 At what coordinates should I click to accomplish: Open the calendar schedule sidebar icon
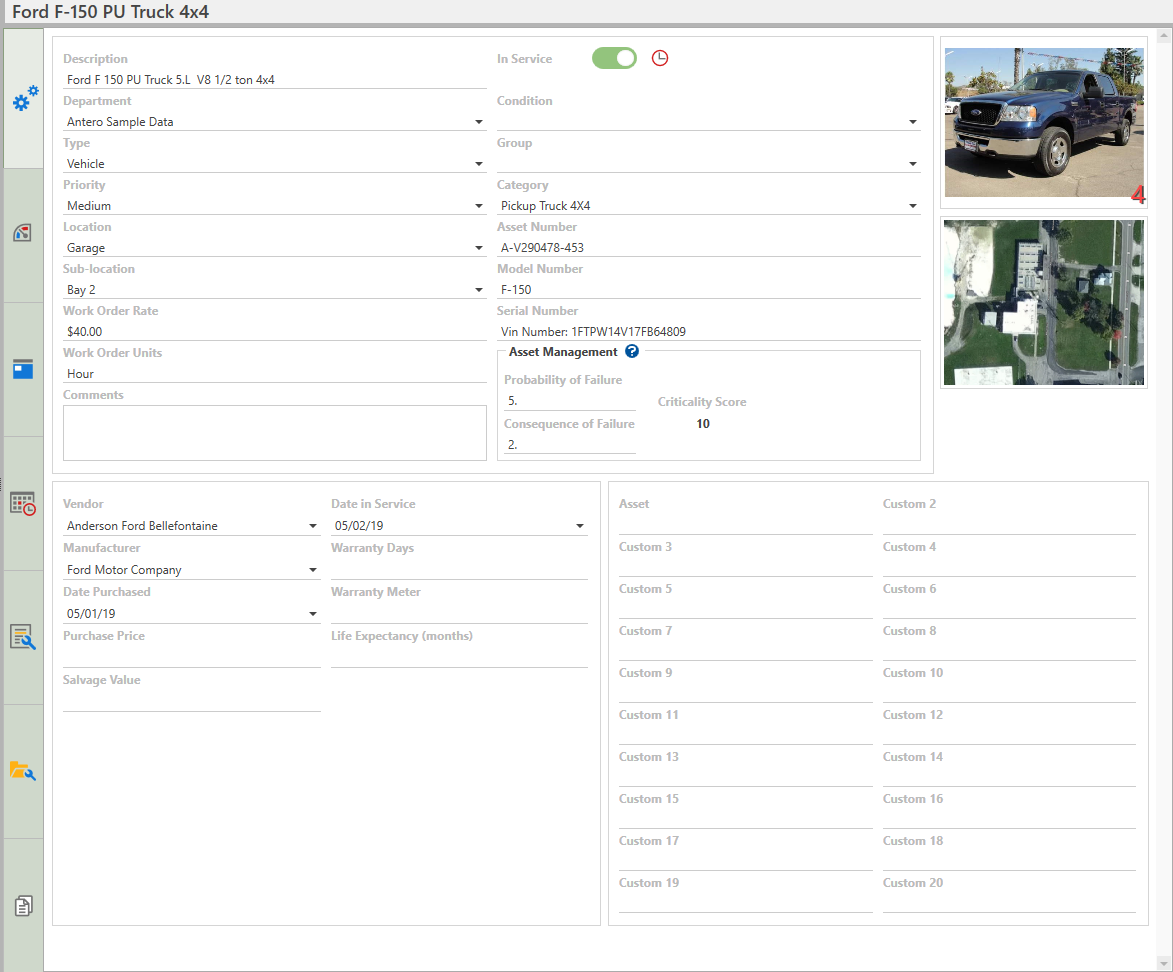point(23,504)
